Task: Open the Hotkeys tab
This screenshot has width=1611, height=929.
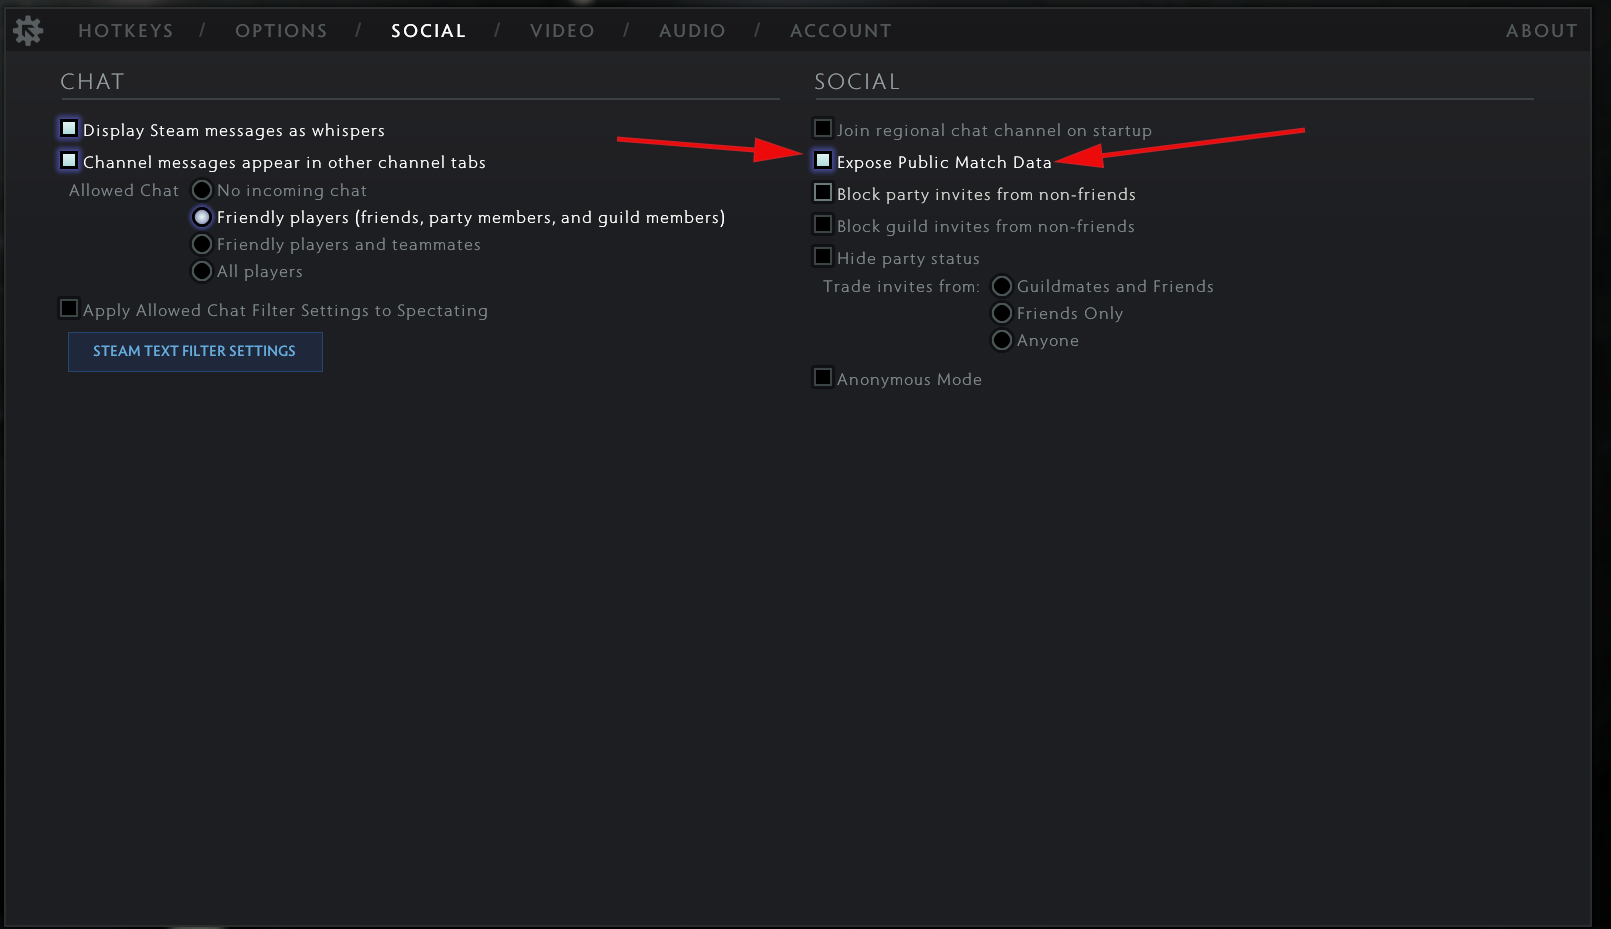Action: (x=126, y=31)
